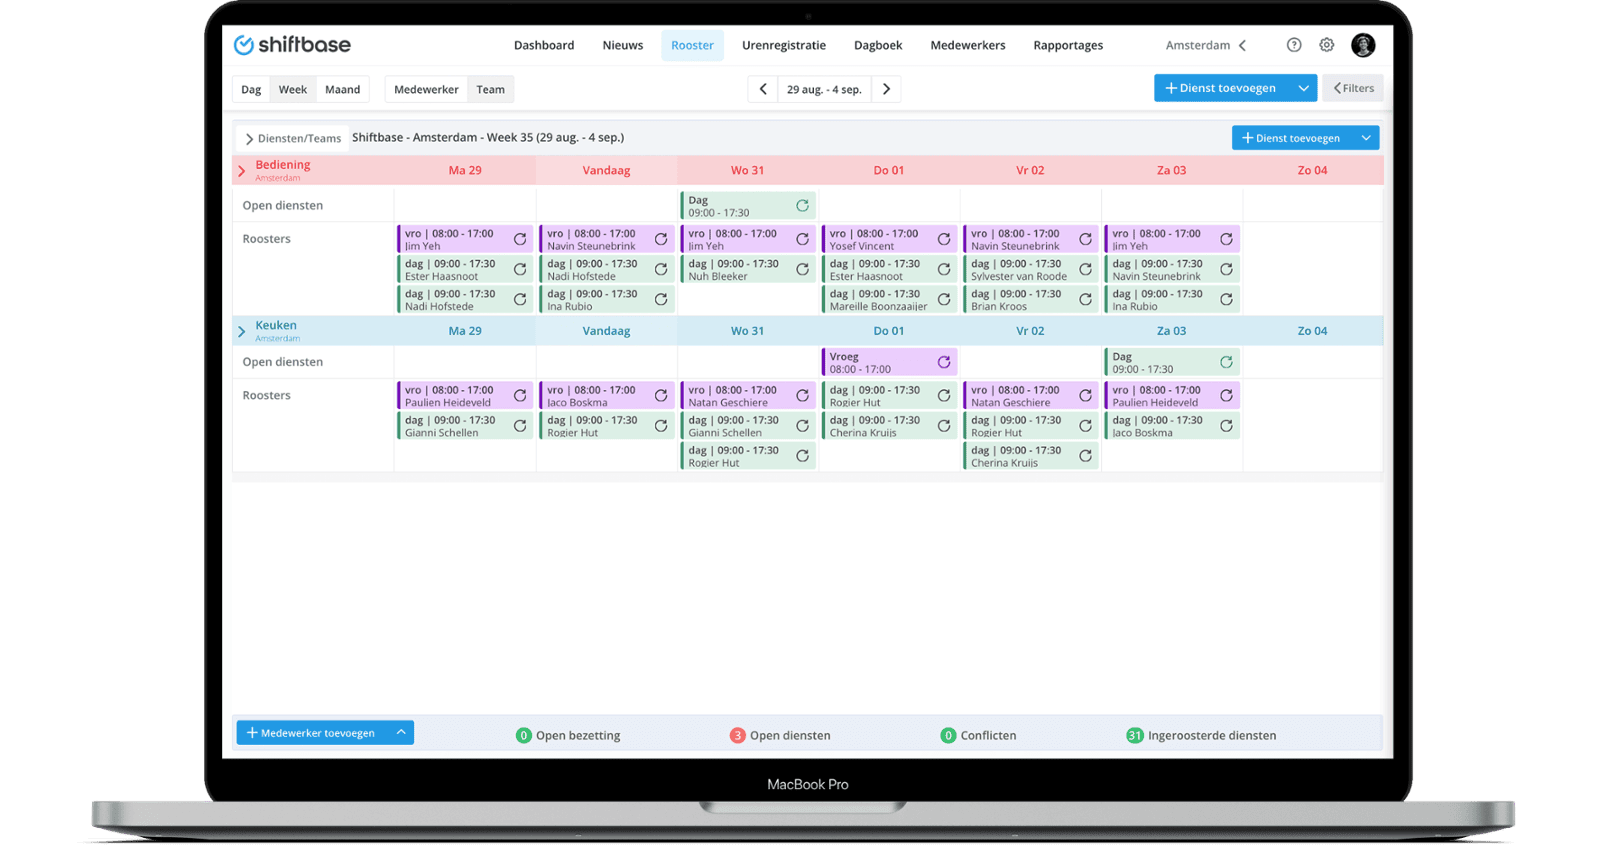1600x865 pixels.
Task: Expand the Keuken team section
Action: pos(242,331)
